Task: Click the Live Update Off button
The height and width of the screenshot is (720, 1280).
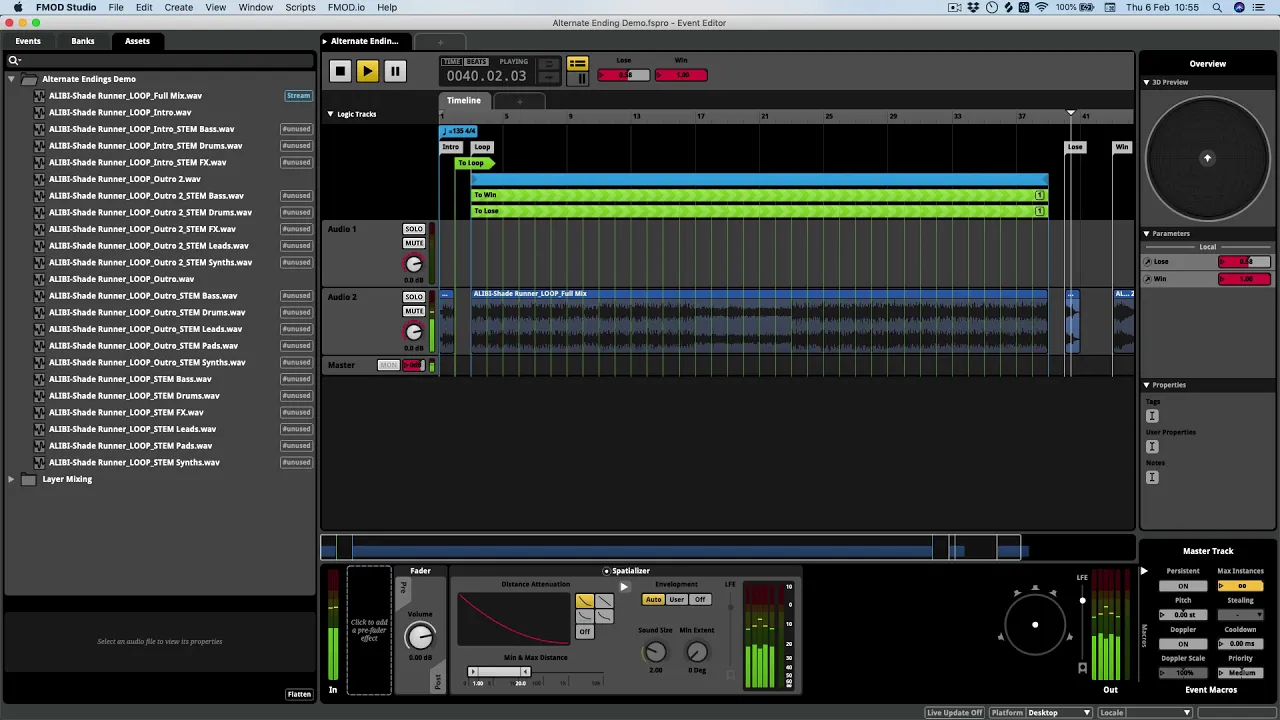Action: click(x=954, y=713)
